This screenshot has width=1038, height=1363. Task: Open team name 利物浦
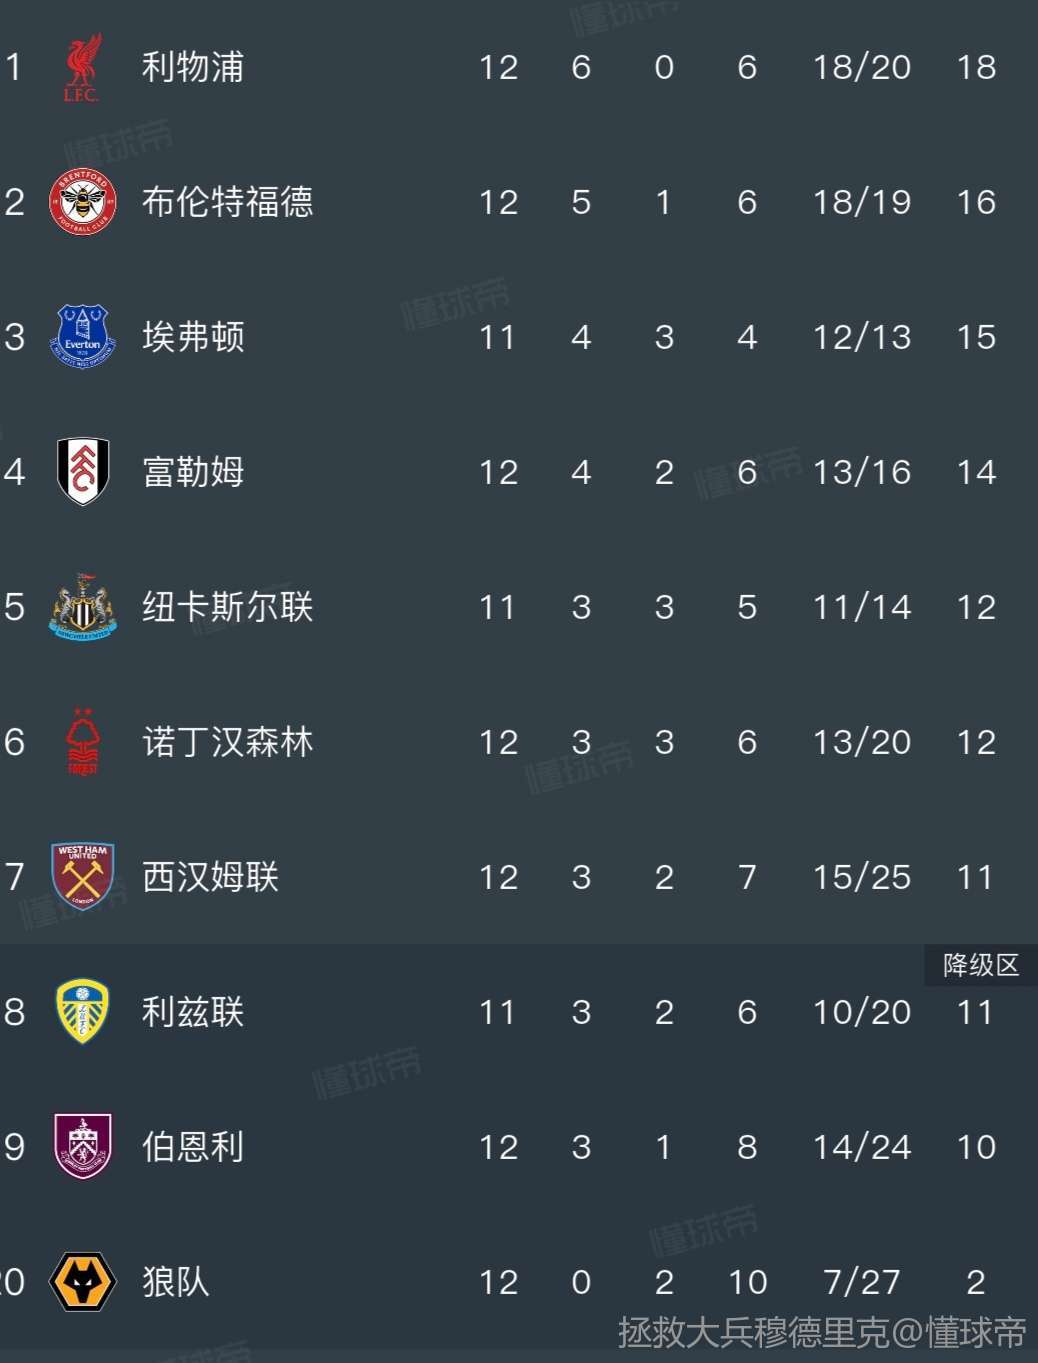click(192, 68)
